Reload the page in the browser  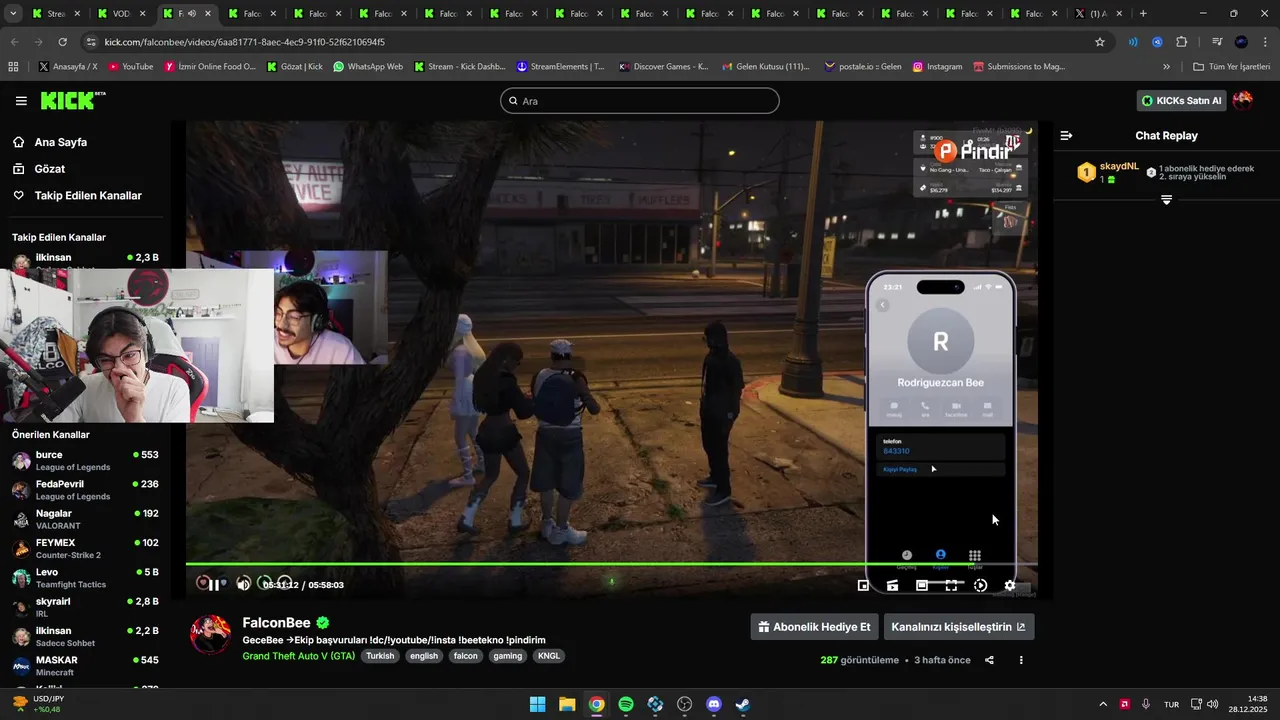62,42
